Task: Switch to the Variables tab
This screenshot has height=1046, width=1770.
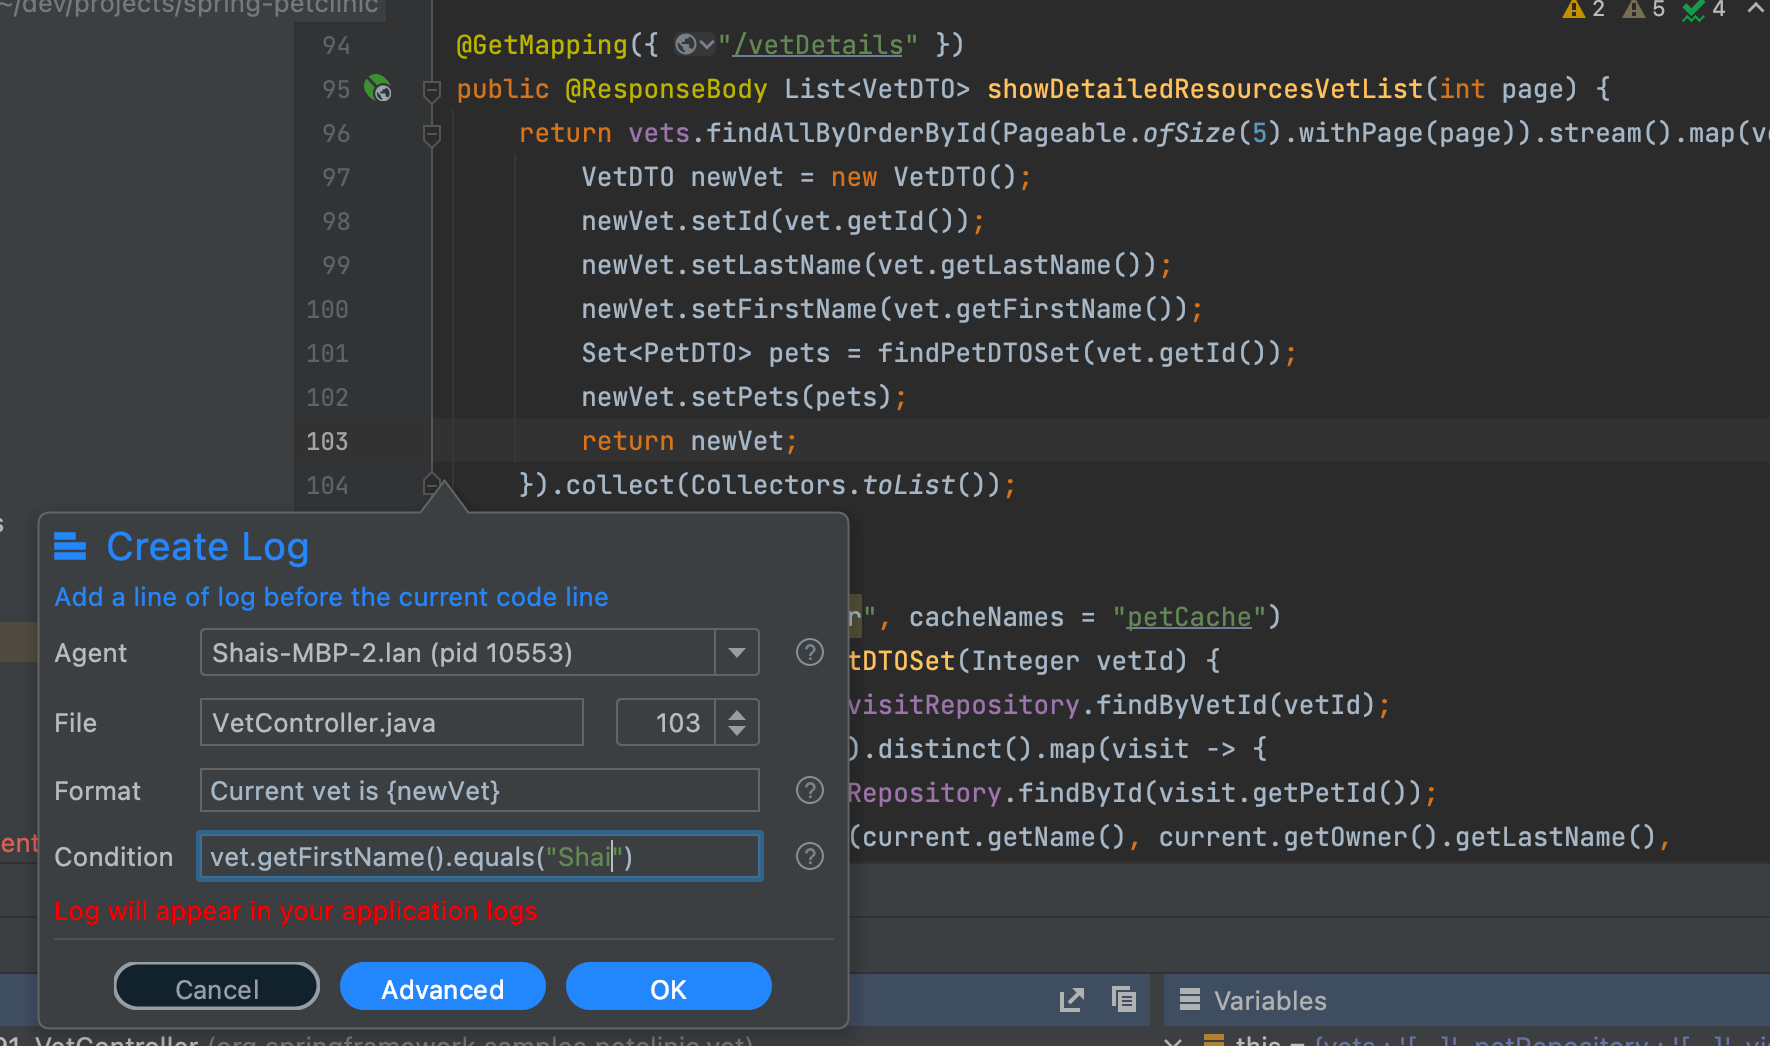Action: pos(1269,1001)
